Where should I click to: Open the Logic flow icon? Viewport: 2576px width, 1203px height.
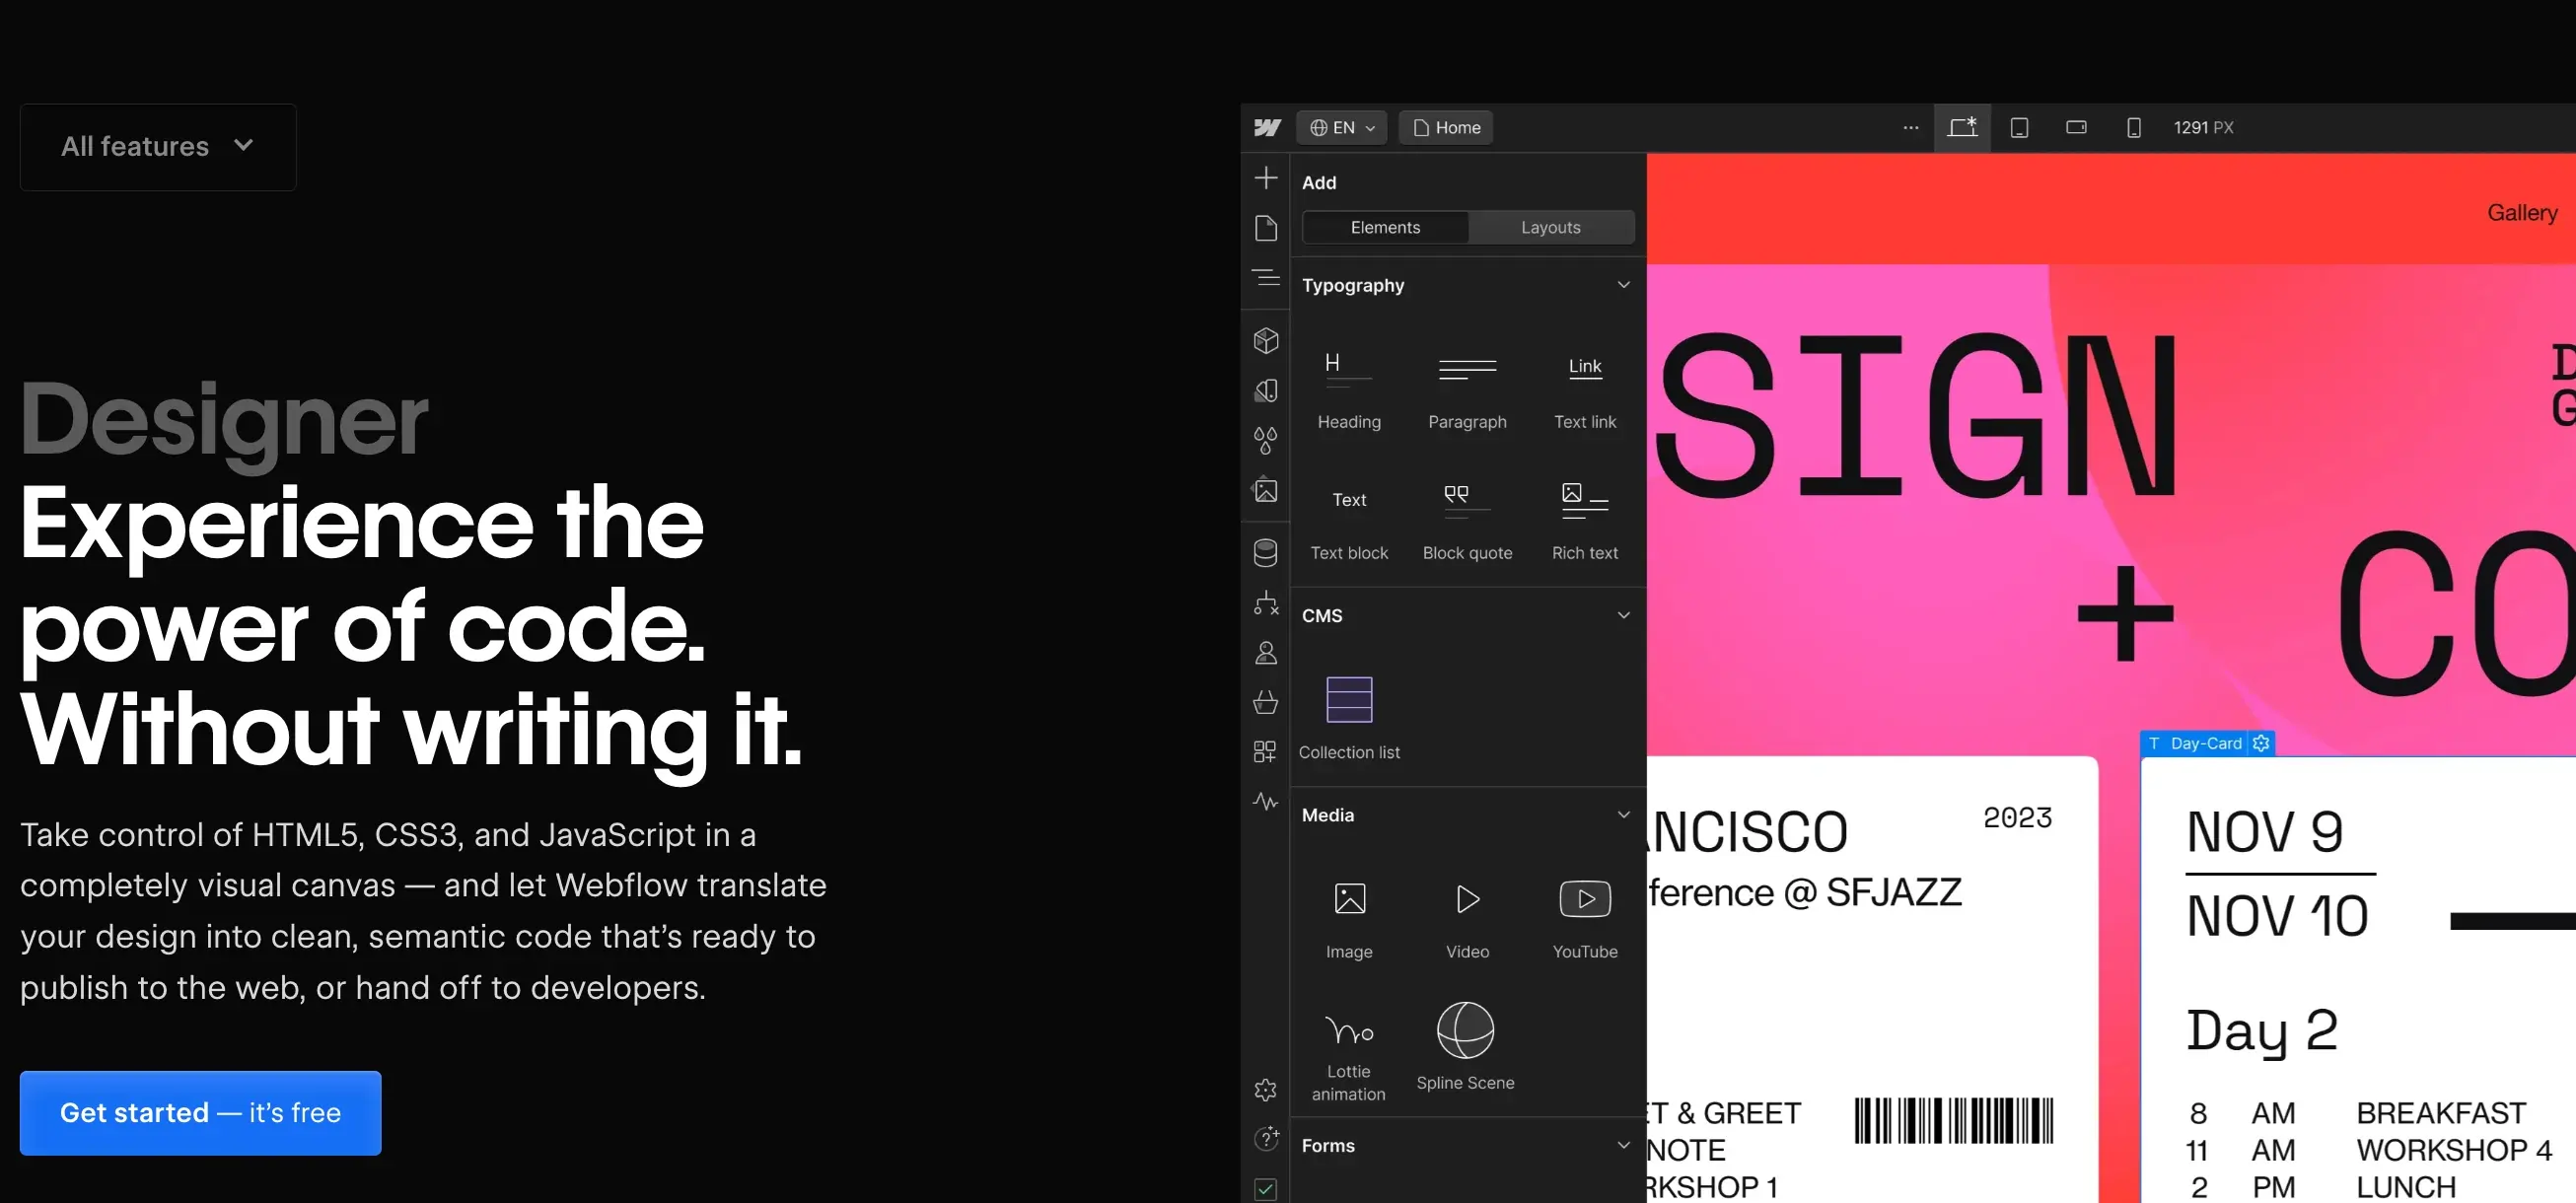point(1266,603)
